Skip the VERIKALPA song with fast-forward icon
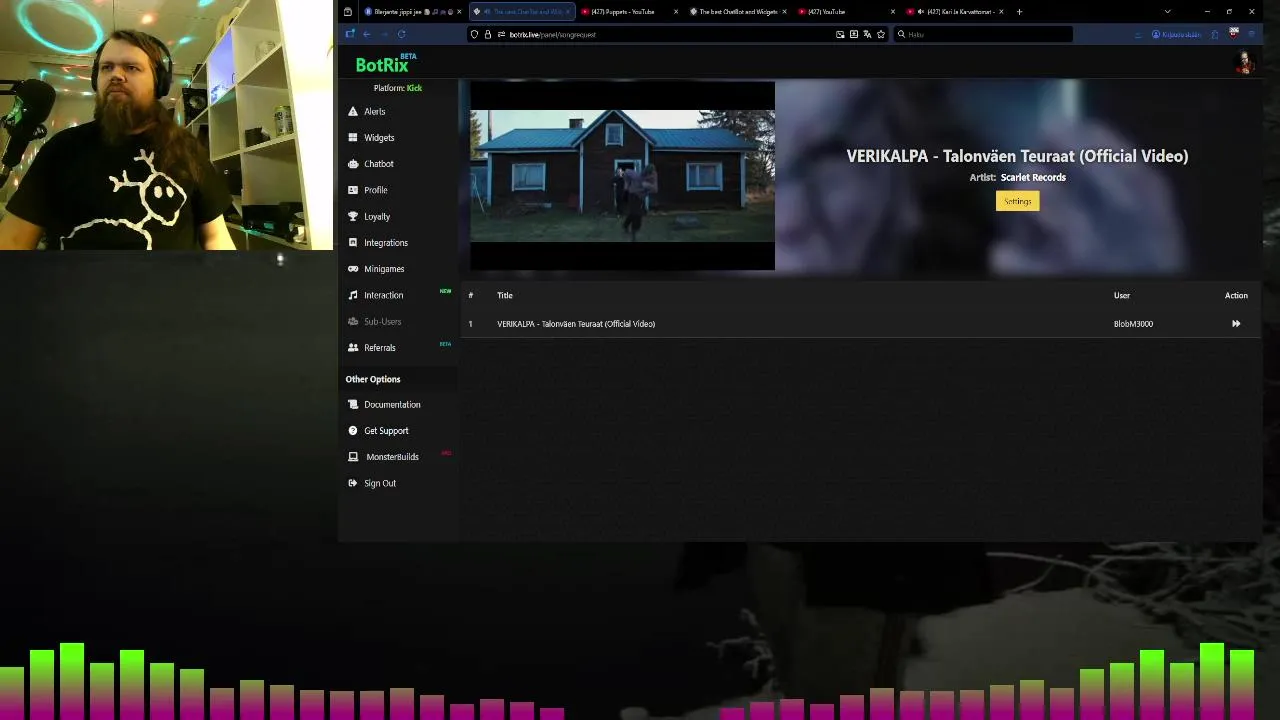1280x720 pixels. tap(1236, 324)
